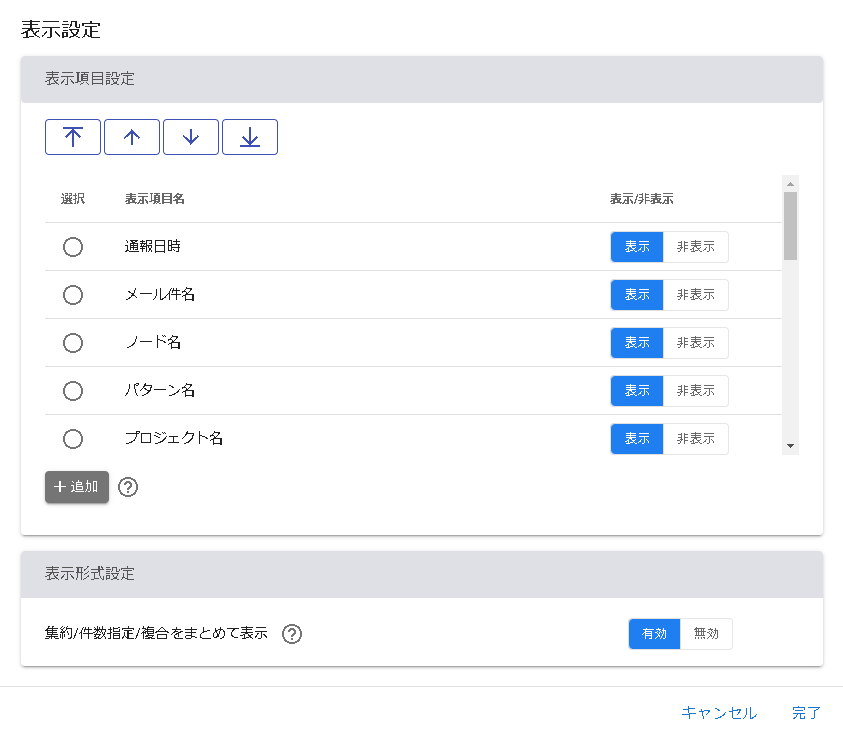This screenshot has width=843, height=735.
Task: Hide the メール件名 column with 非表示
Action: [697, 295]
